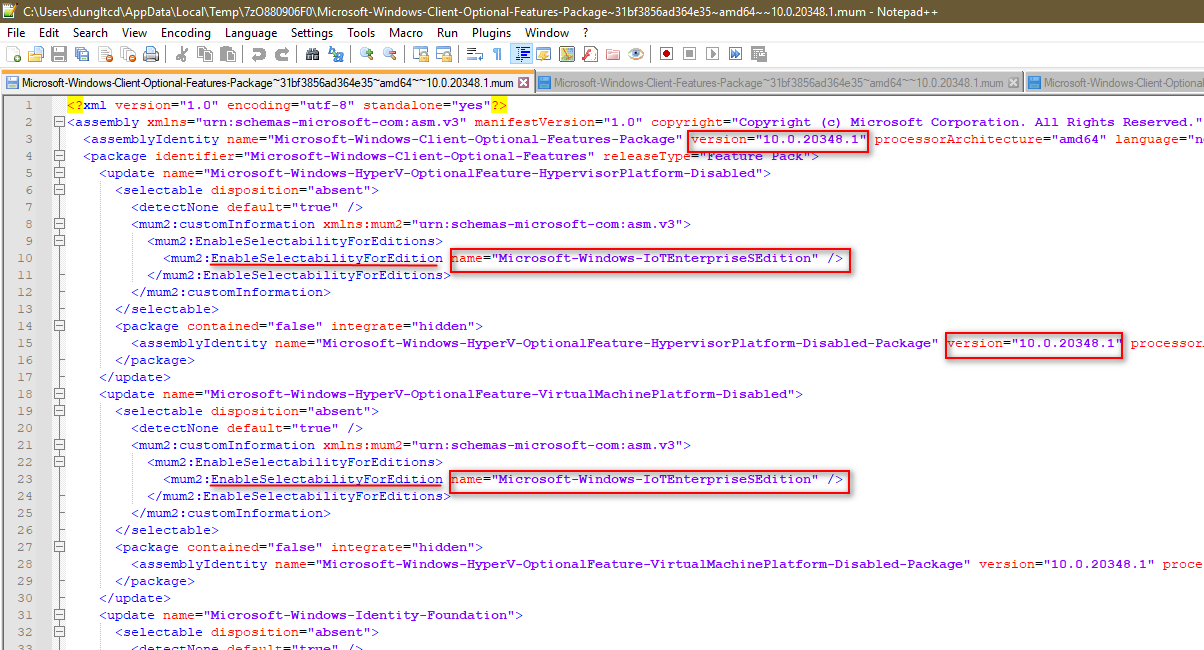Open Find with the binoculars icon
This screenshot has height=650, width=1204.
tap(312, 53)
